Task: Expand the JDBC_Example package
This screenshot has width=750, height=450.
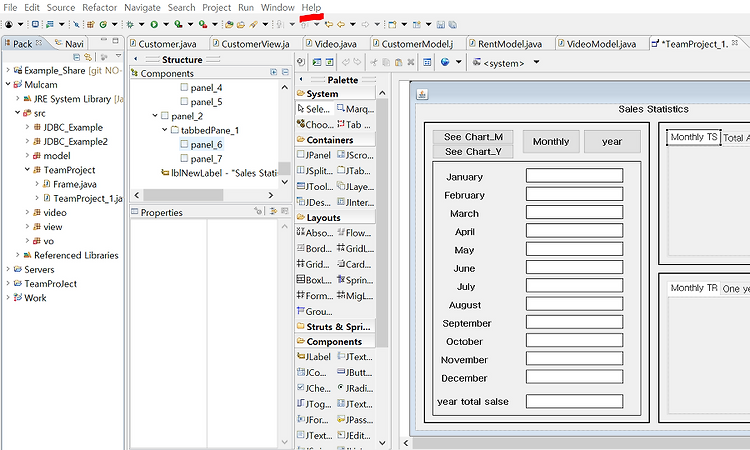Action: (27, 127)
